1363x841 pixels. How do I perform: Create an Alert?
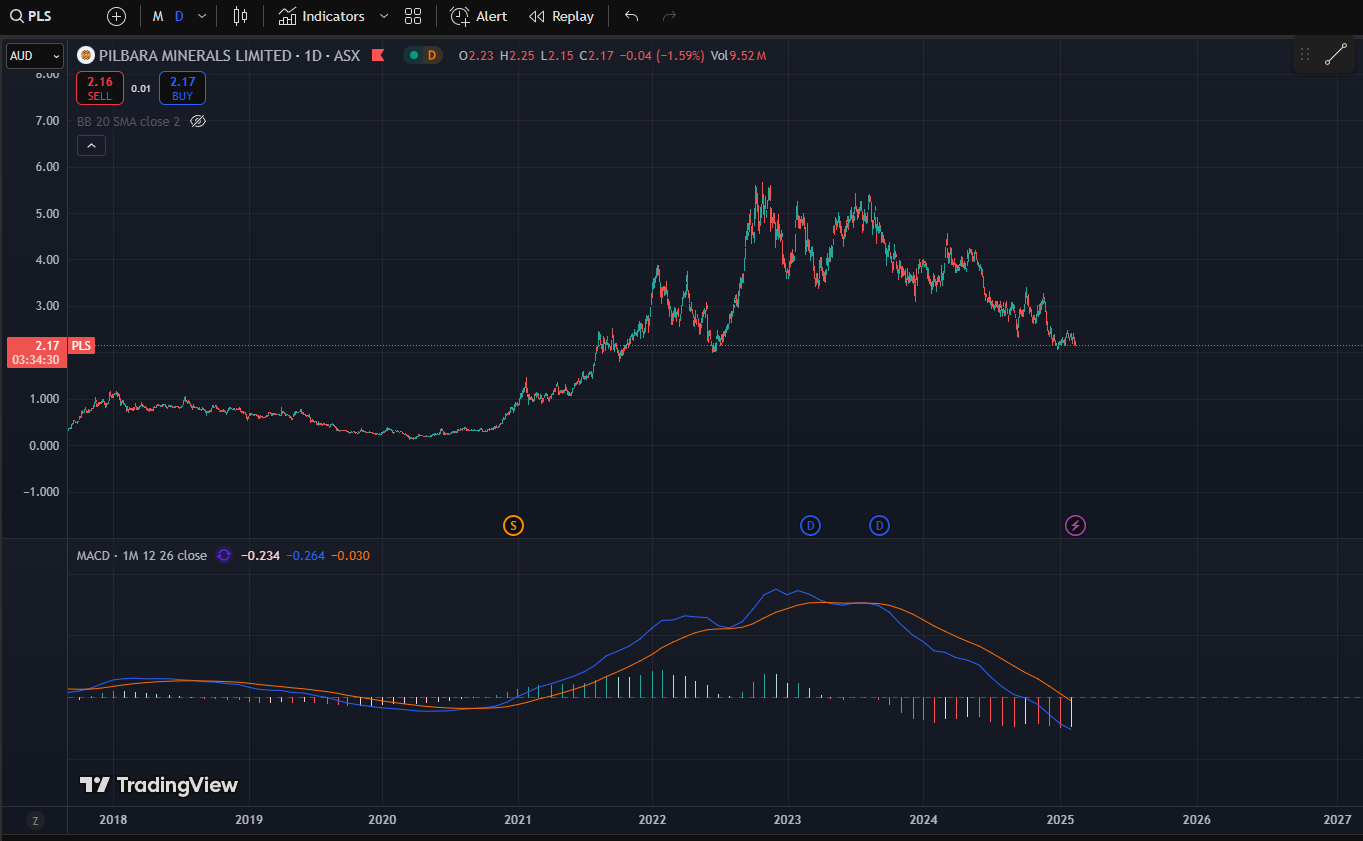pyautogui.click(x=479, y=16)
